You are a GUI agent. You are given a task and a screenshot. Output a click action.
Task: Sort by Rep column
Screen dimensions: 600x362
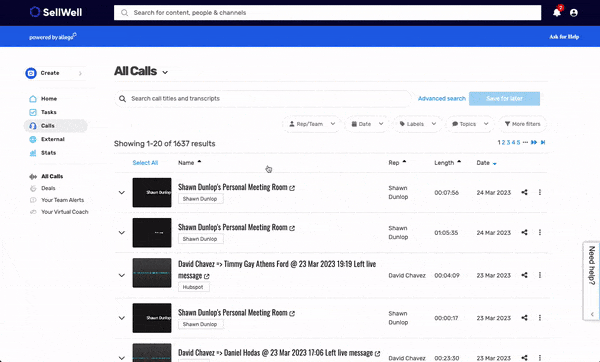coord(397,163)
